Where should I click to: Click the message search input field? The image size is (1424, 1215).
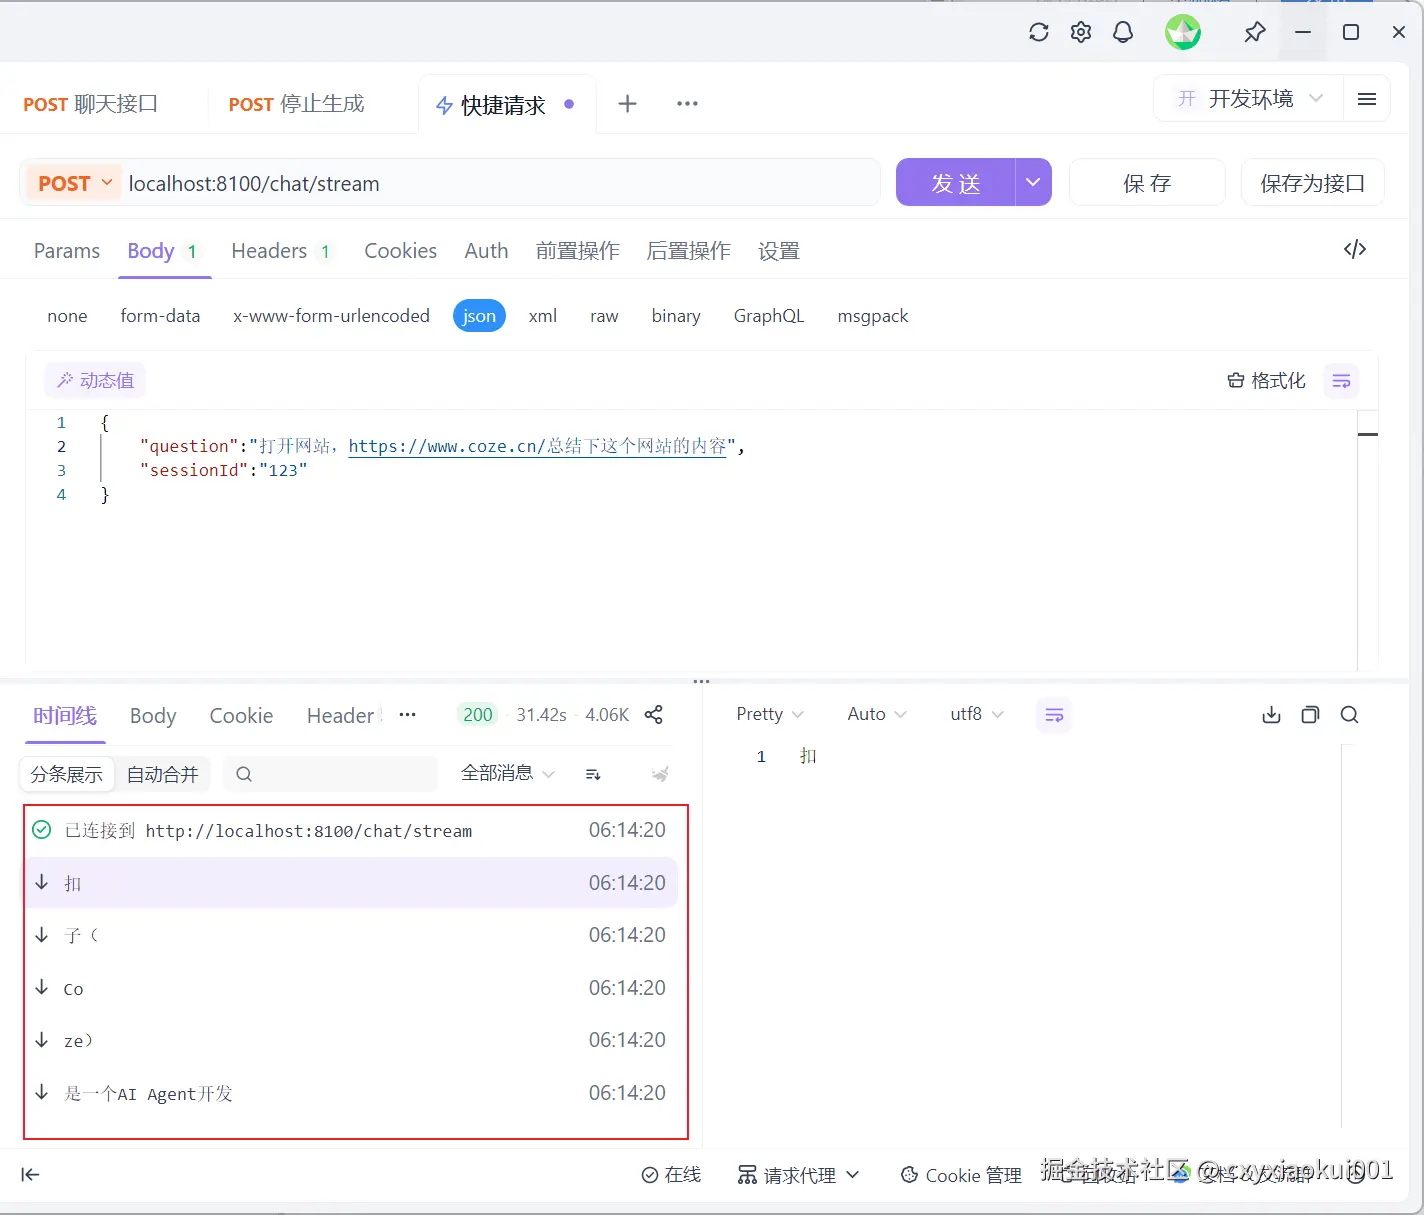pos(330,774)
